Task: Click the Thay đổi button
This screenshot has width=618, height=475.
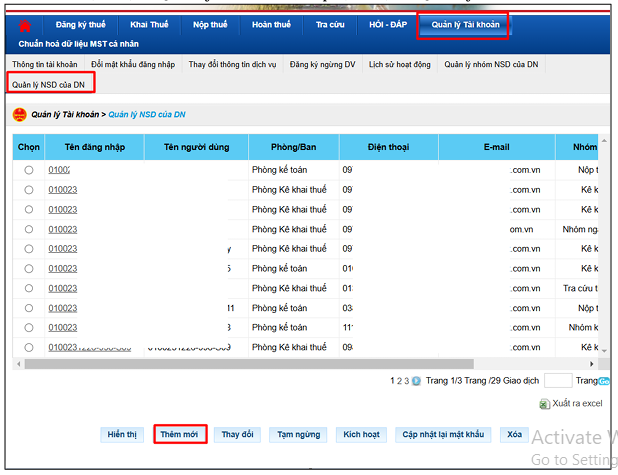Action: tap(237, 434)
